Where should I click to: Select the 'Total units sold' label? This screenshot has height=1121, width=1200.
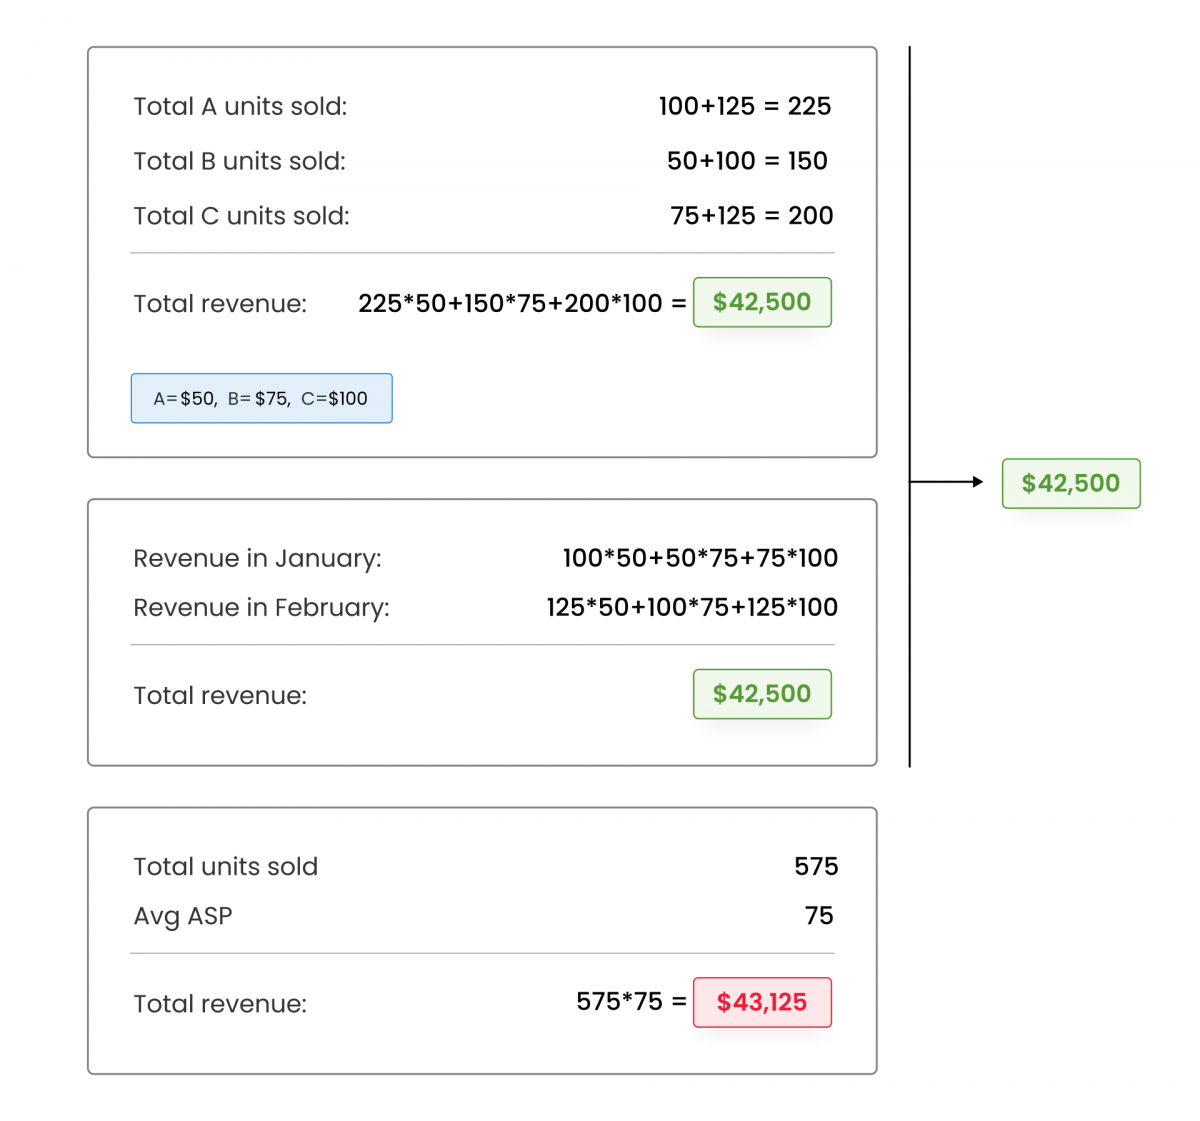(x=225, y=867)
